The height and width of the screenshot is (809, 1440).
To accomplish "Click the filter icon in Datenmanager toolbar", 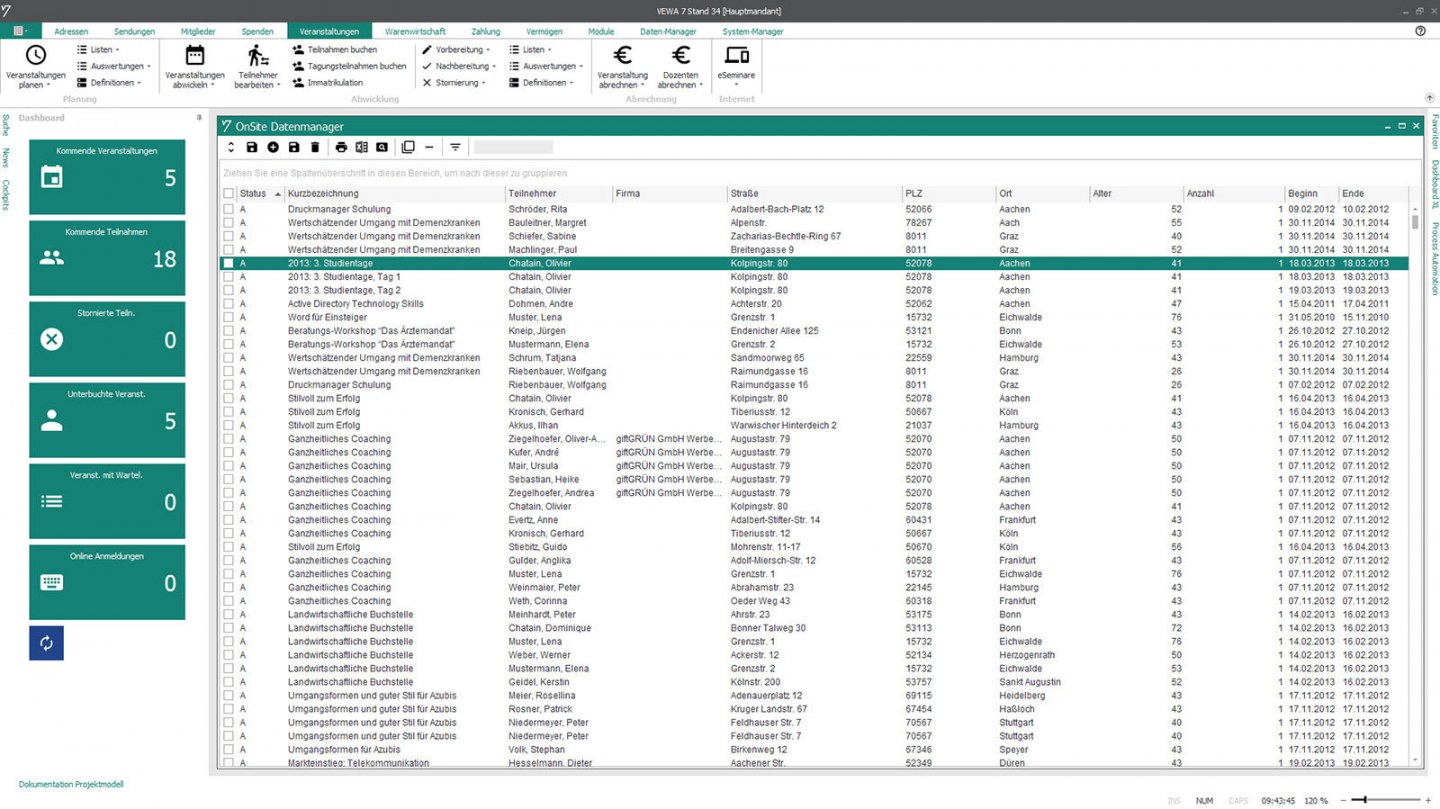I will point(455,147).
